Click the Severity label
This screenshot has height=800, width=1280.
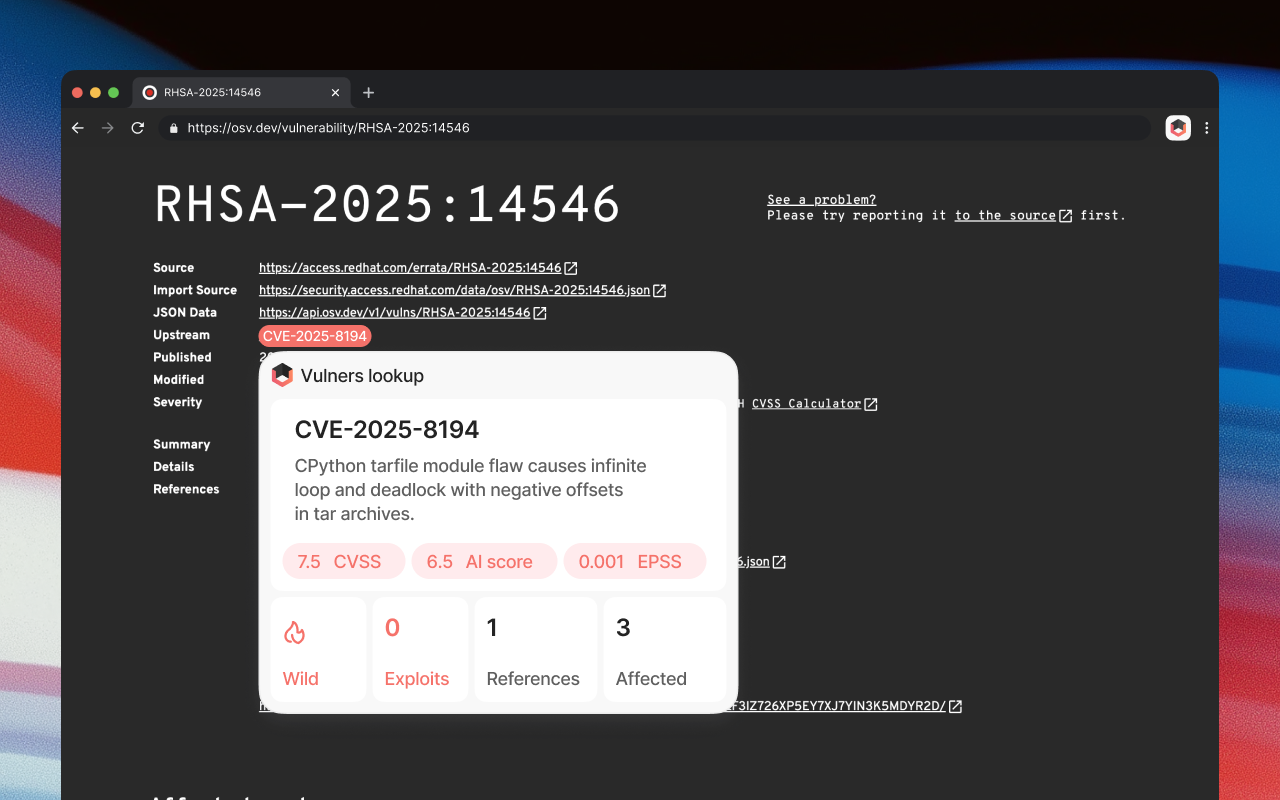(x=178, y=402)
